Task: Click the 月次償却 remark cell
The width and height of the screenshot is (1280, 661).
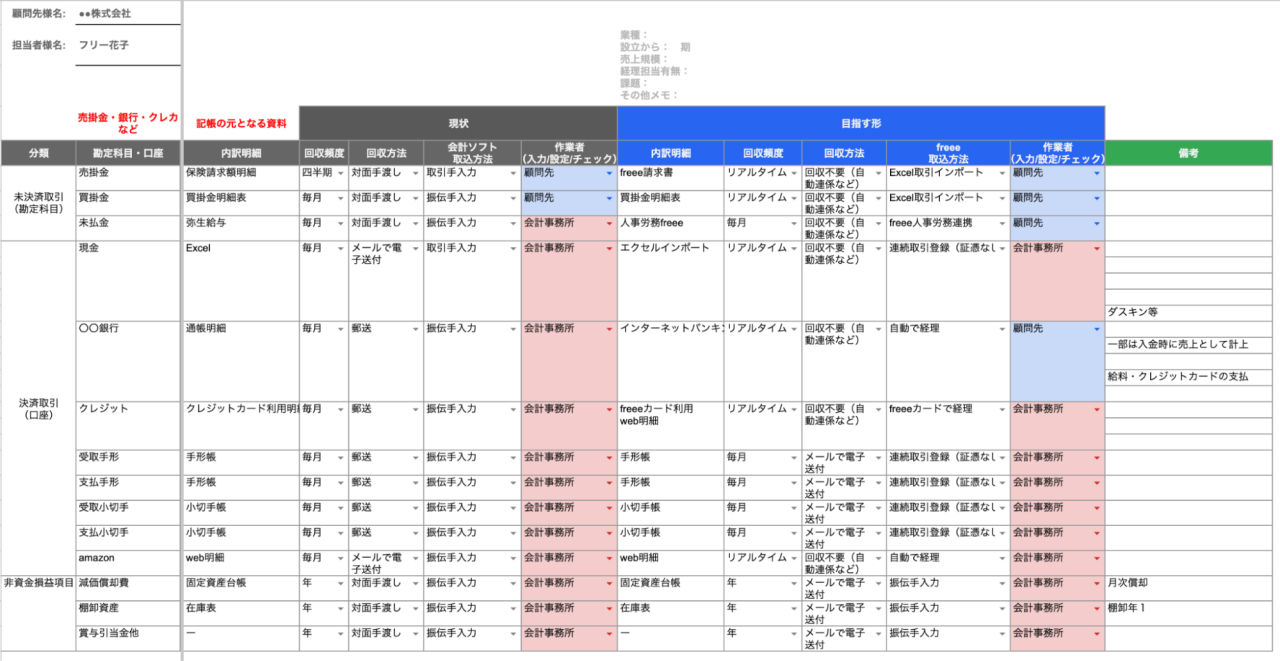Action: click(1189, 588)
